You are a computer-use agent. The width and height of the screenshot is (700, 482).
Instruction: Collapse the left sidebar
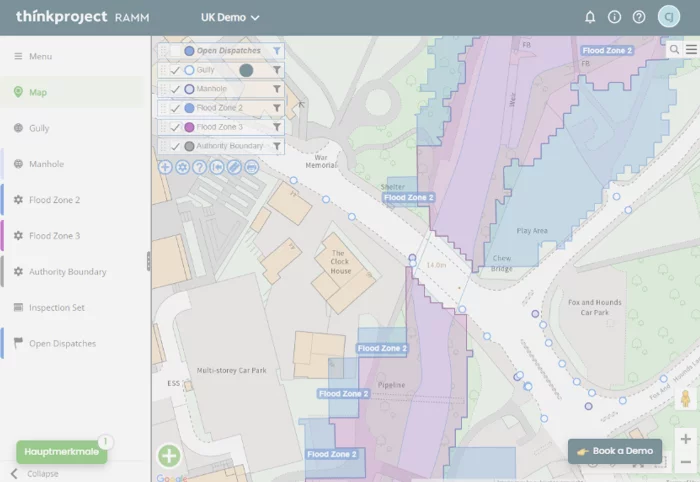[35, 473]
